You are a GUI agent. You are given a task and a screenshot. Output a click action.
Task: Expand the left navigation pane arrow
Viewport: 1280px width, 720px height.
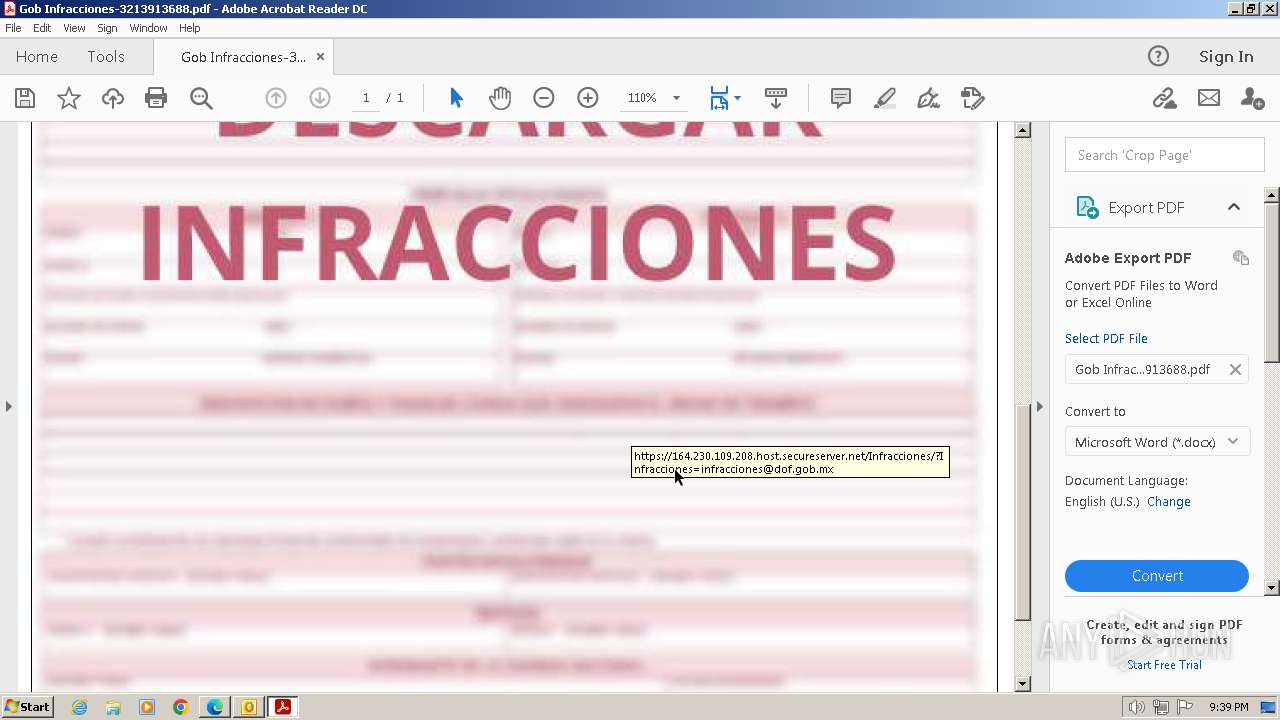pos(9,406)
